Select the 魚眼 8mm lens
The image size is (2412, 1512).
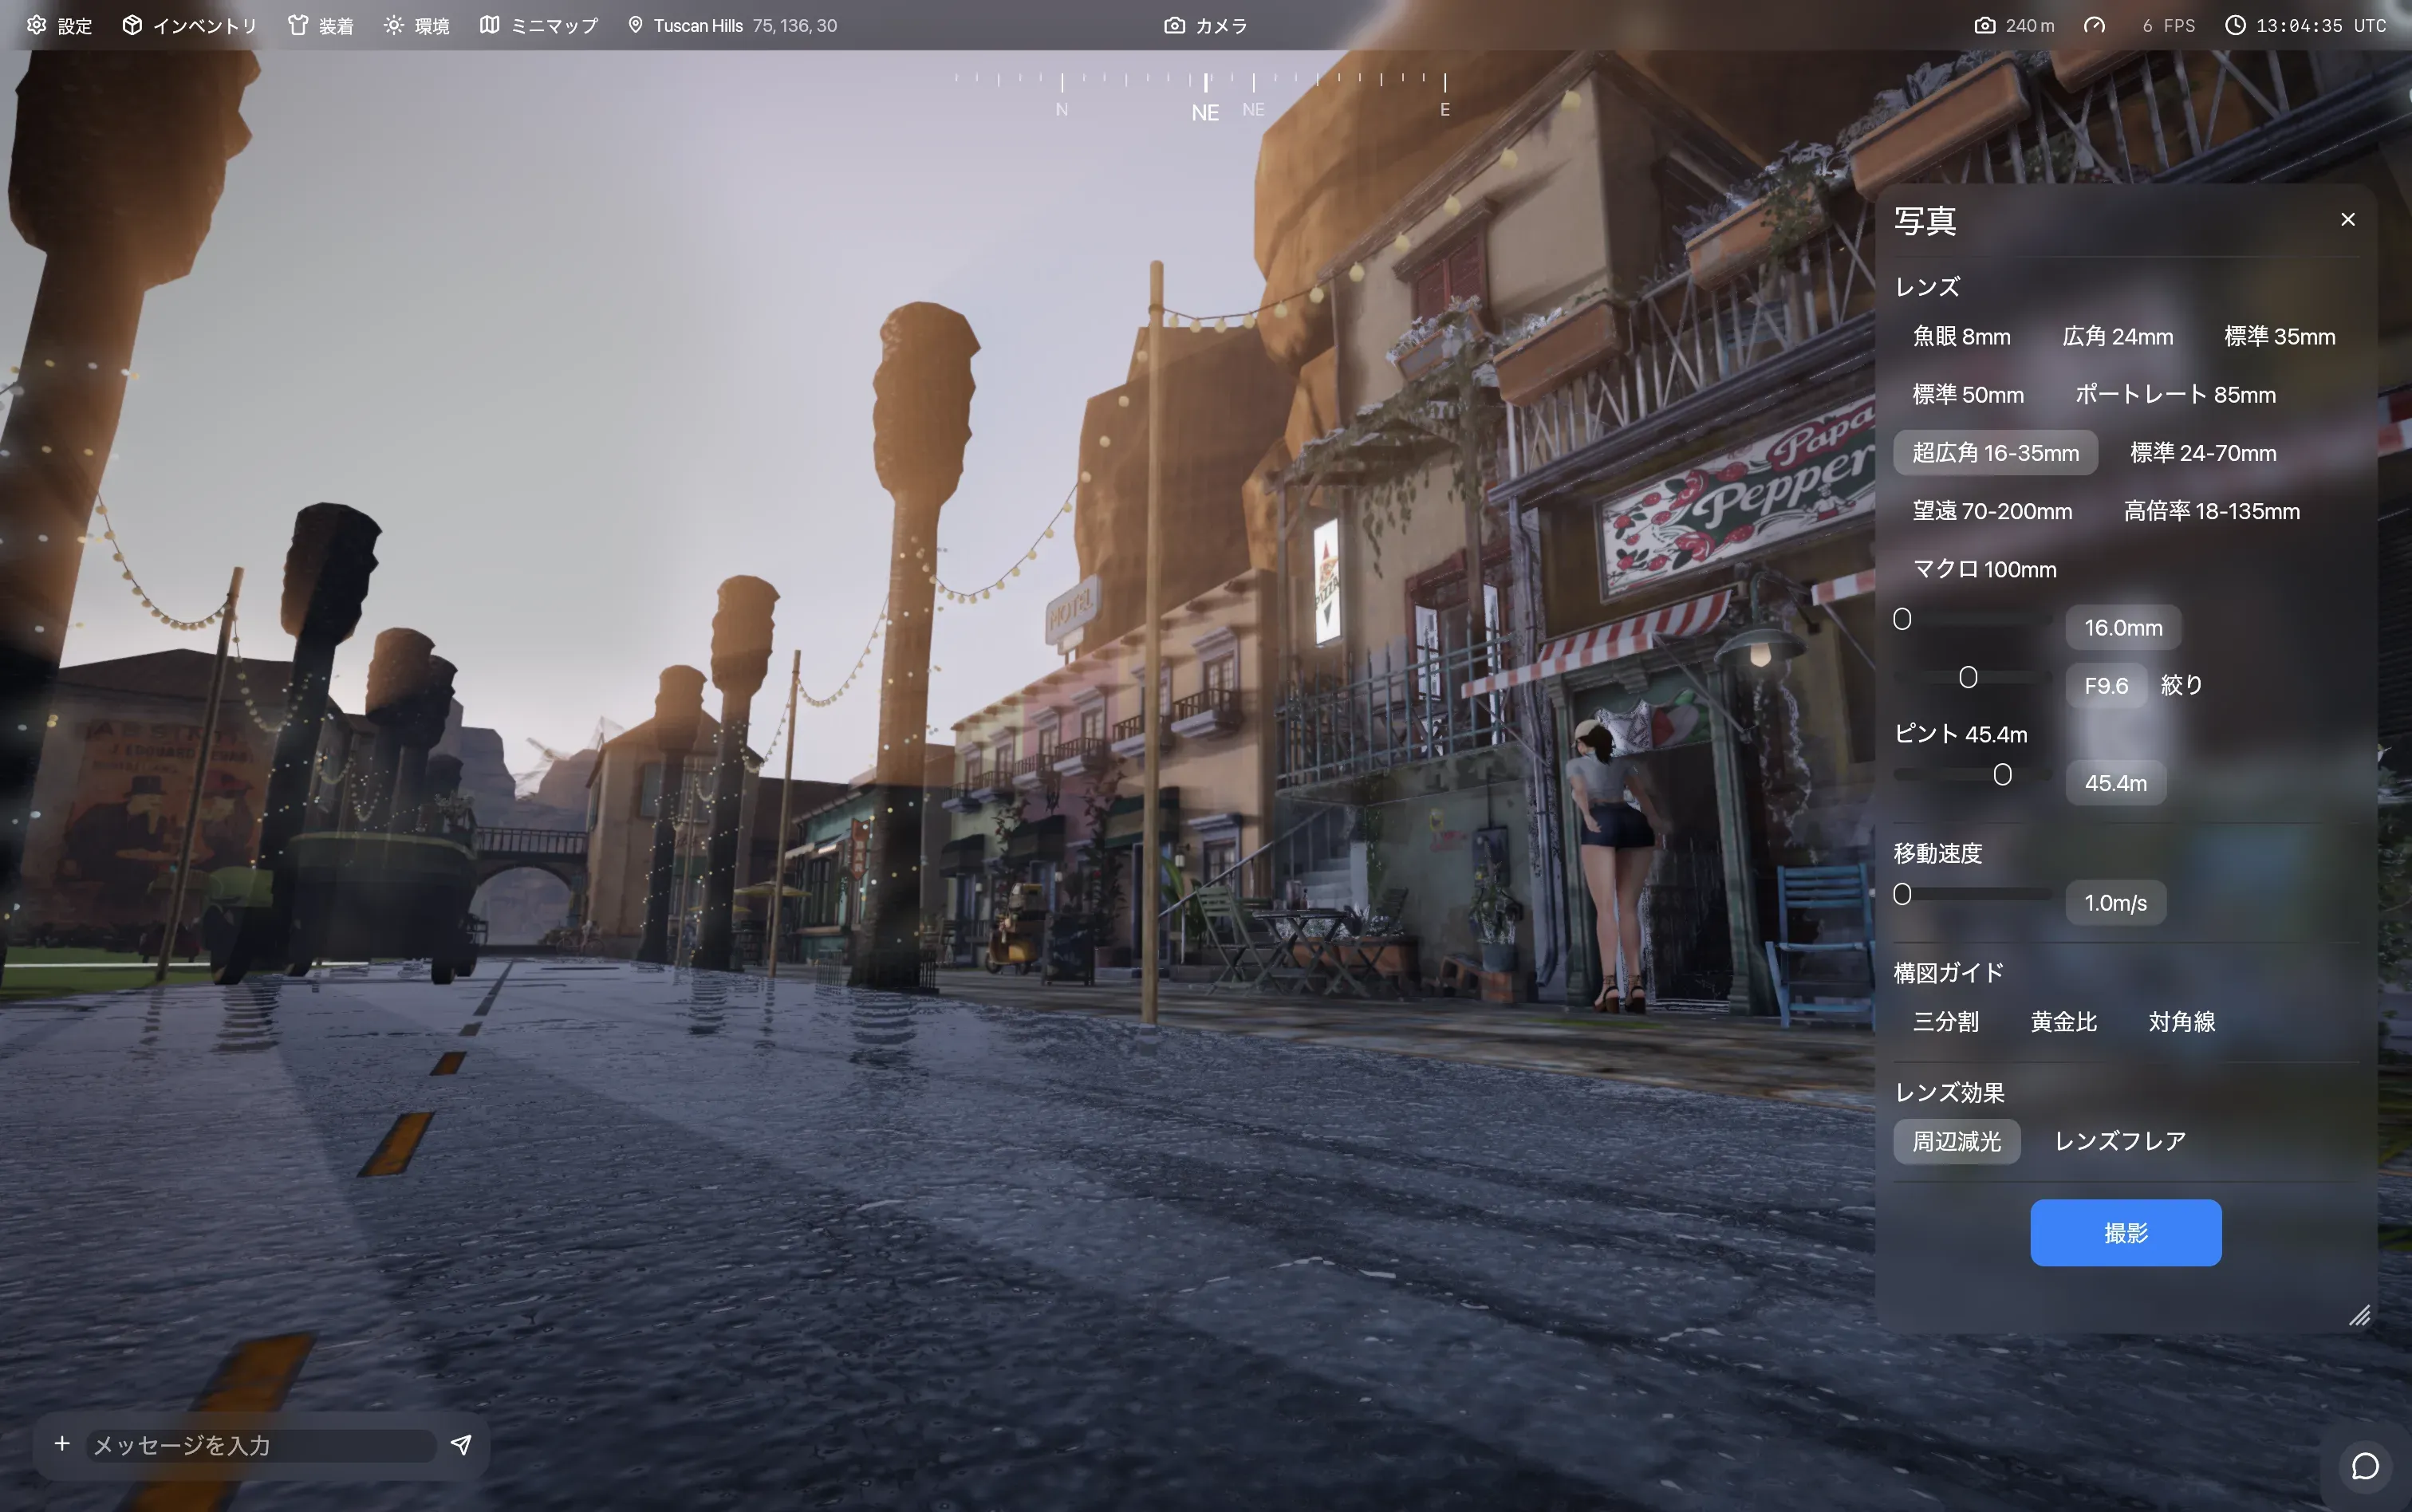pos(1961,336)
